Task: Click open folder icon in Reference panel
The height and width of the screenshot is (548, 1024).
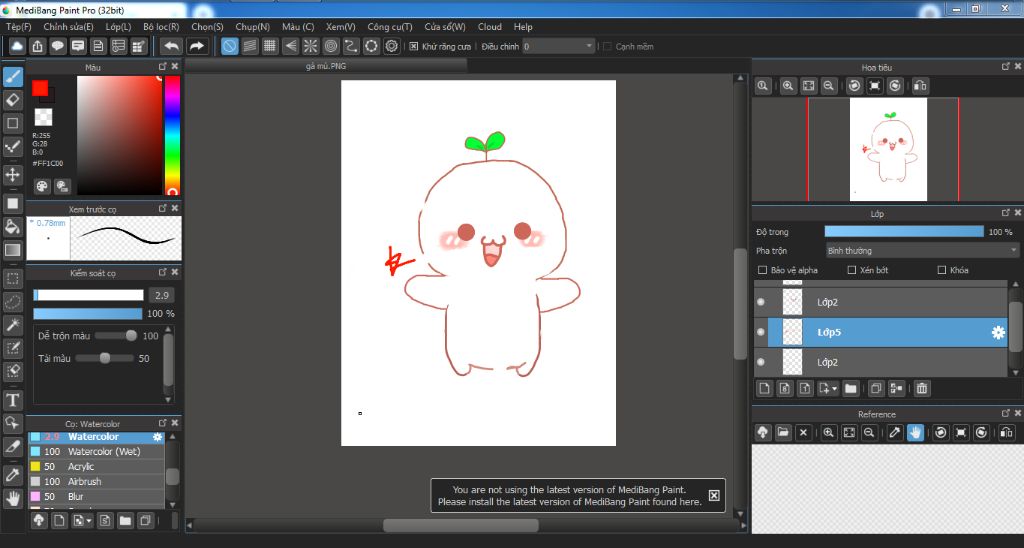Action: coord(783,432)
